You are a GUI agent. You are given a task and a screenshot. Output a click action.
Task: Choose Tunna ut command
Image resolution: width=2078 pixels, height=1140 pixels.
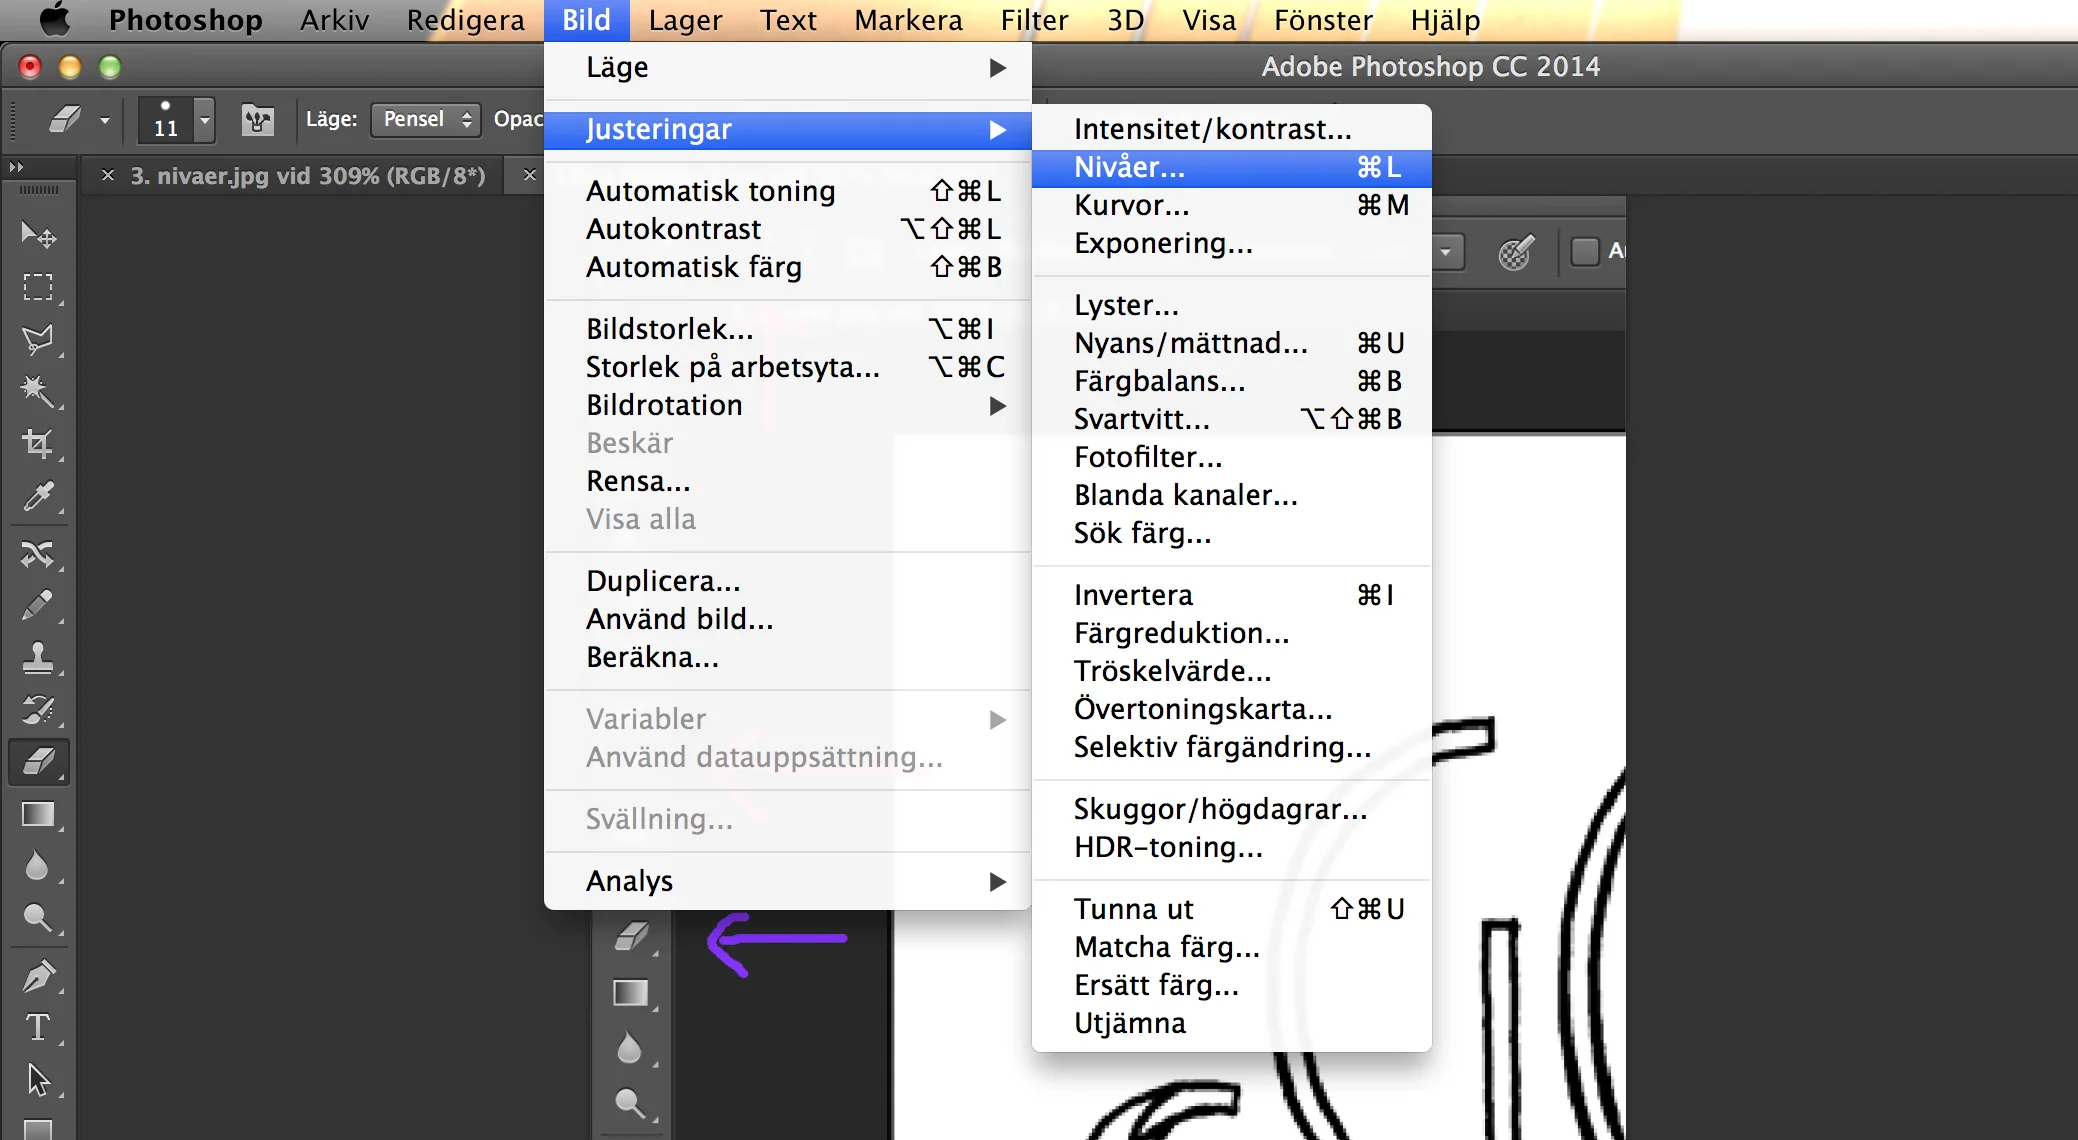coord(1232,909)
